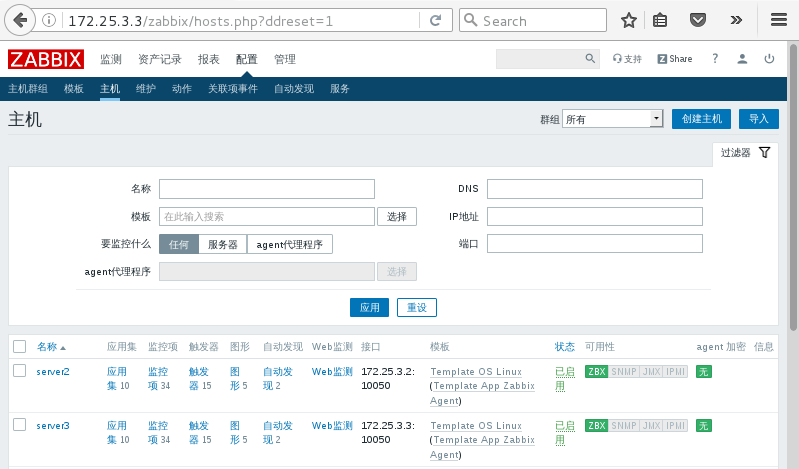Open help via the question mark icon

pyautogui.click(x=715, y=59)
